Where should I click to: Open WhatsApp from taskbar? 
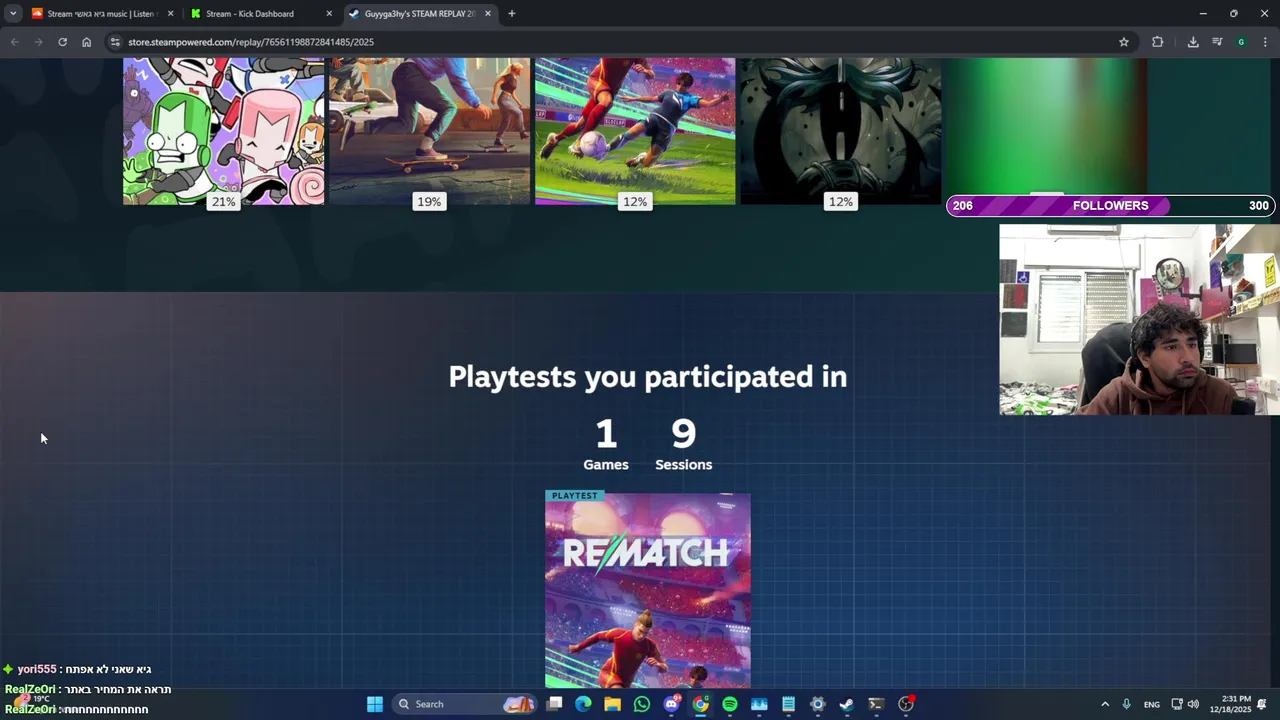642,704
